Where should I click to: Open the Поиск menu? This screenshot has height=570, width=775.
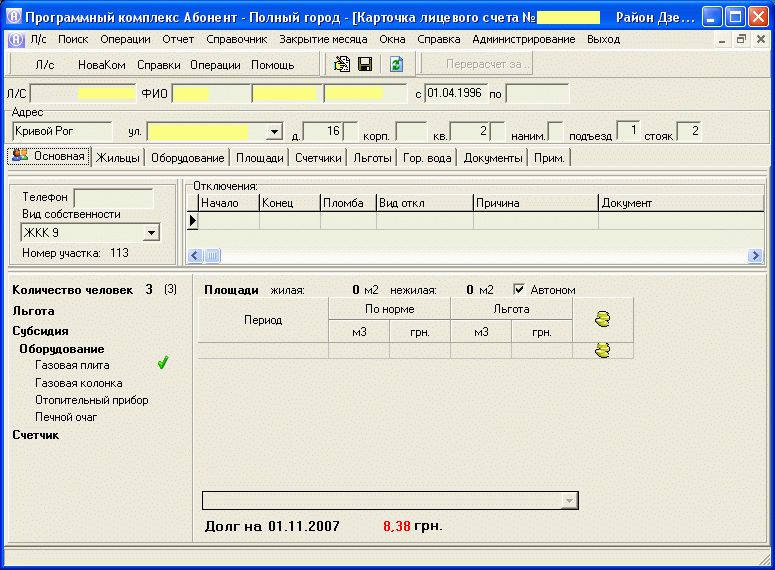pyautogui.click(x=73, y=39)
